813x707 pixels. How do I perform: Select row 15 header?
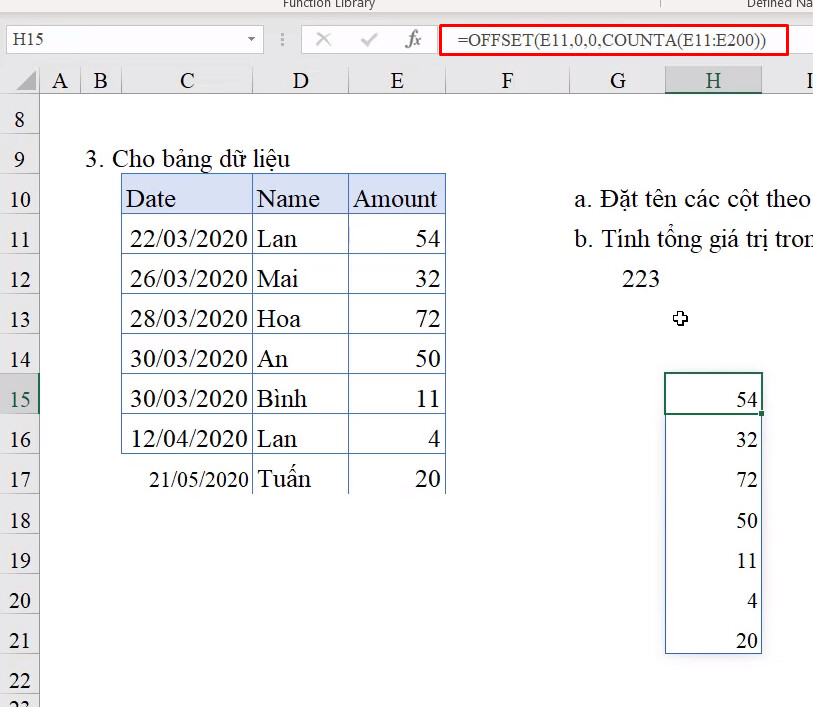pyautogui.click(x=18, y=394)
